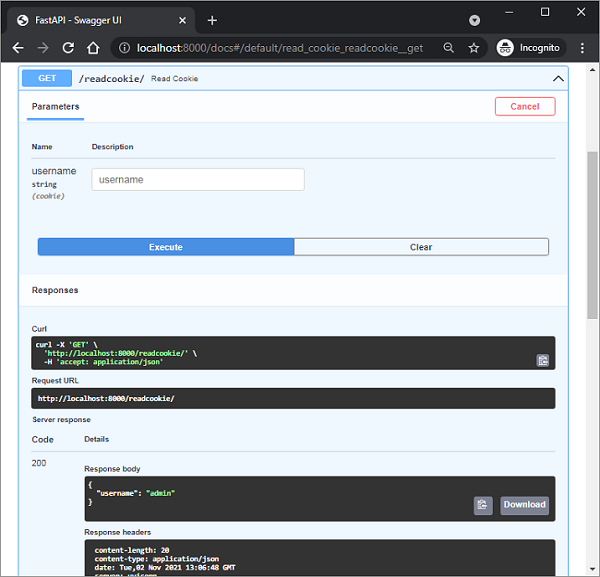Collapse the /readcookie/ endpoint section
The image size is (600, 577).
(x=557, y=79)
